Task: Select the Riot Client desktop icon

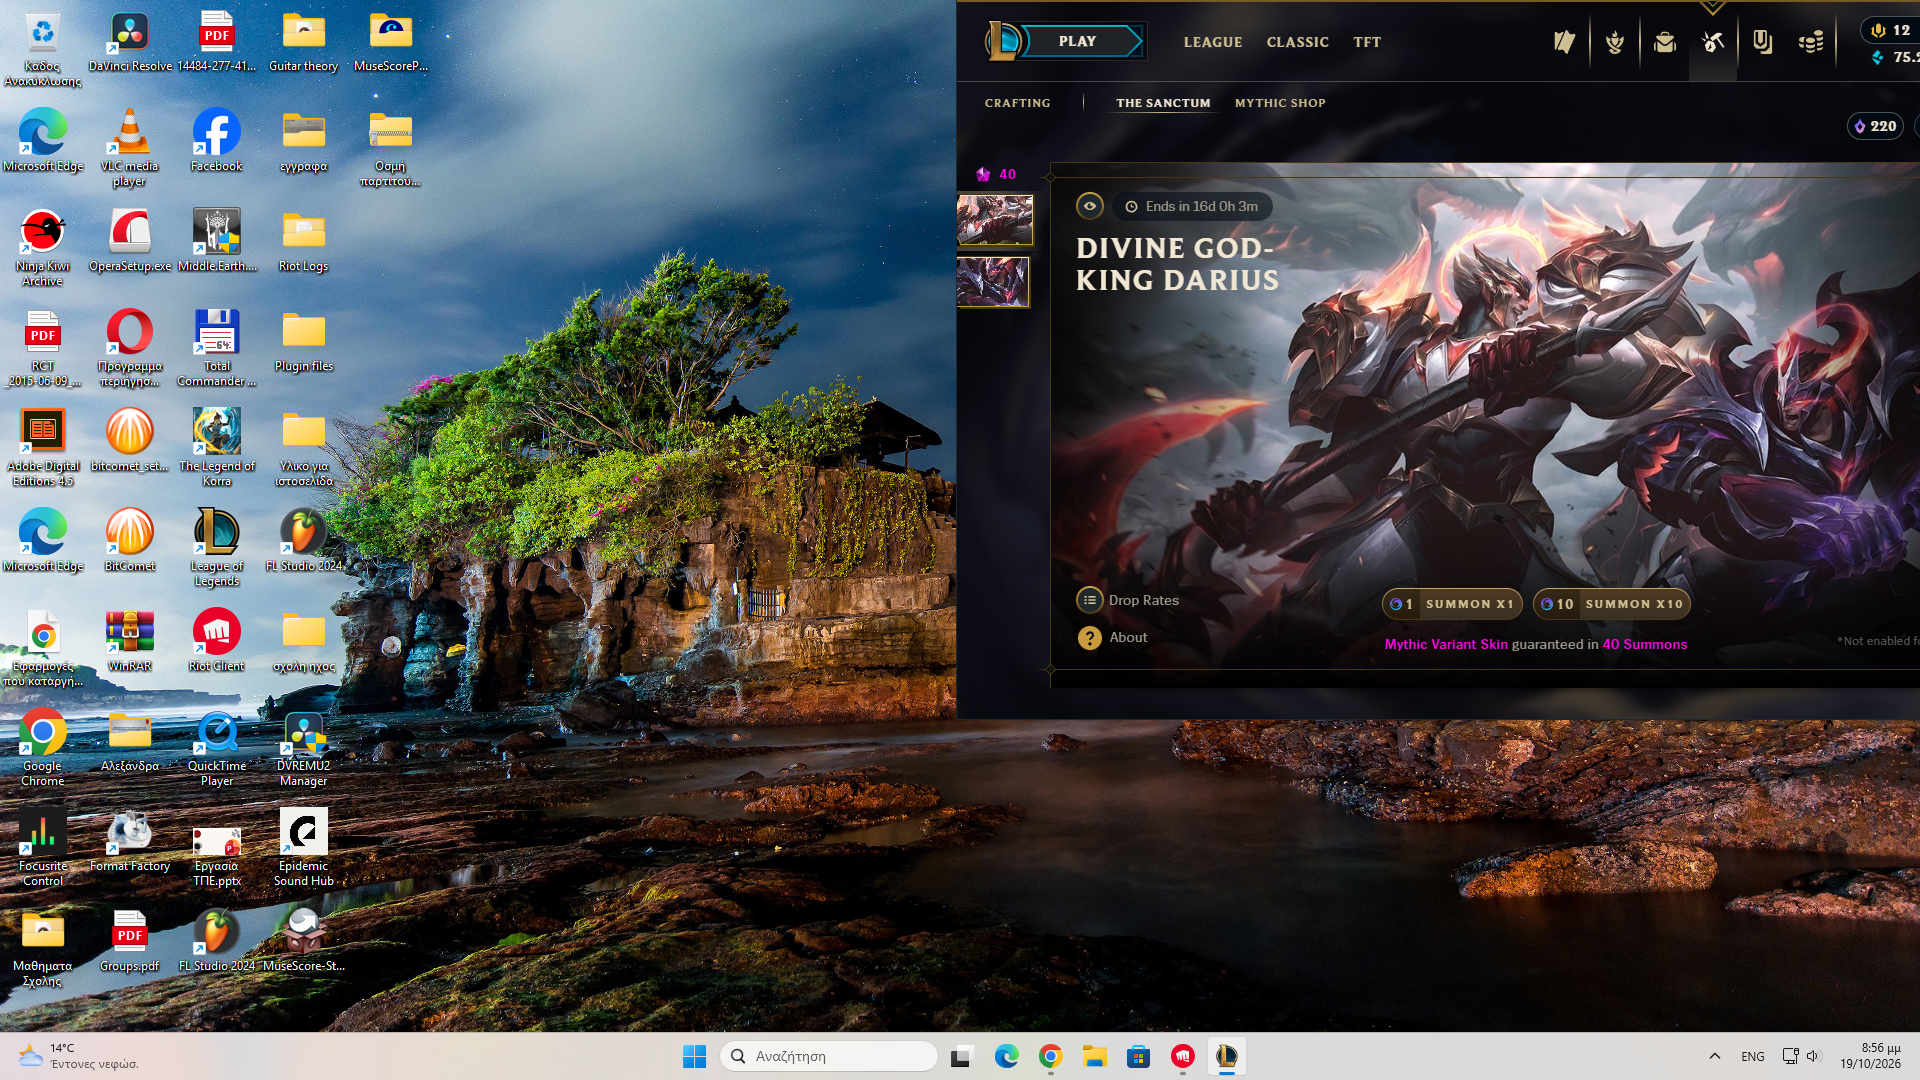Action: click(x=217, y=640)
